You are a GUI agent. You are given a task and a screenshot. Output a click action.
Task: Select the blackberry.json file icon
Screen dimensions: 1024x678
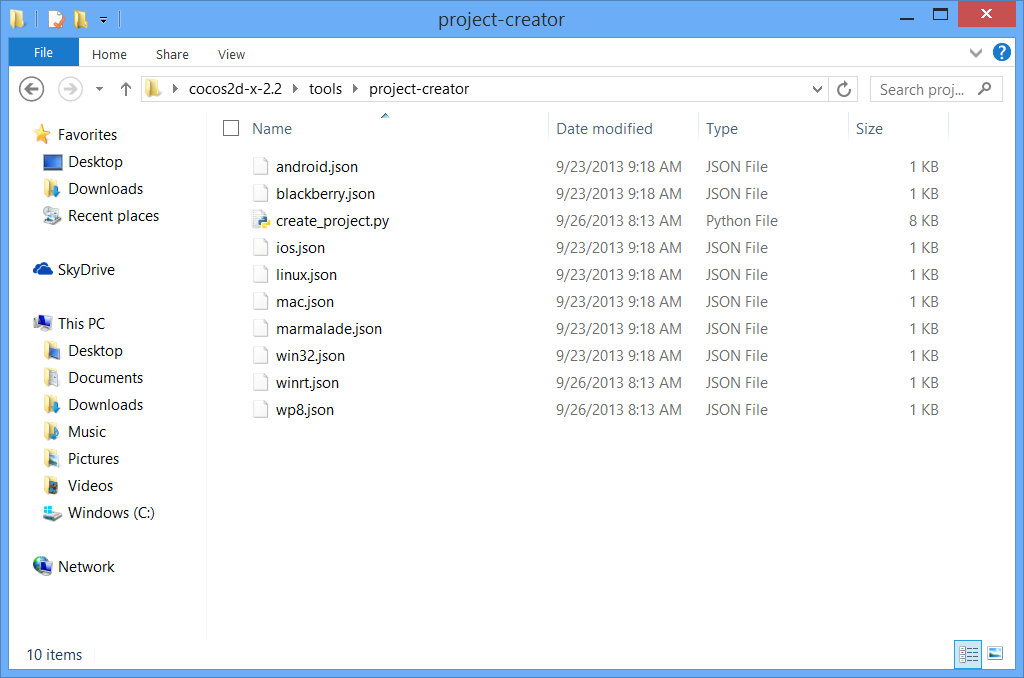261,193
